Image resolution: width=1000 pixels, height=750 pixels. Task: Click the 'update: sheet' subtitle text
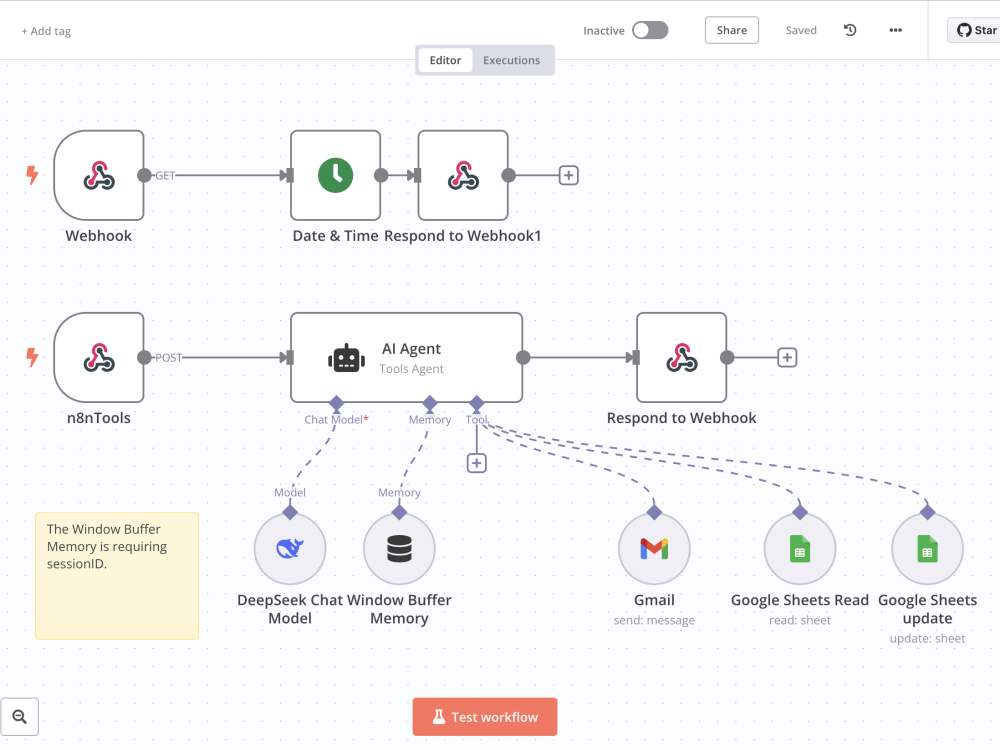click(x=927, y=638)
